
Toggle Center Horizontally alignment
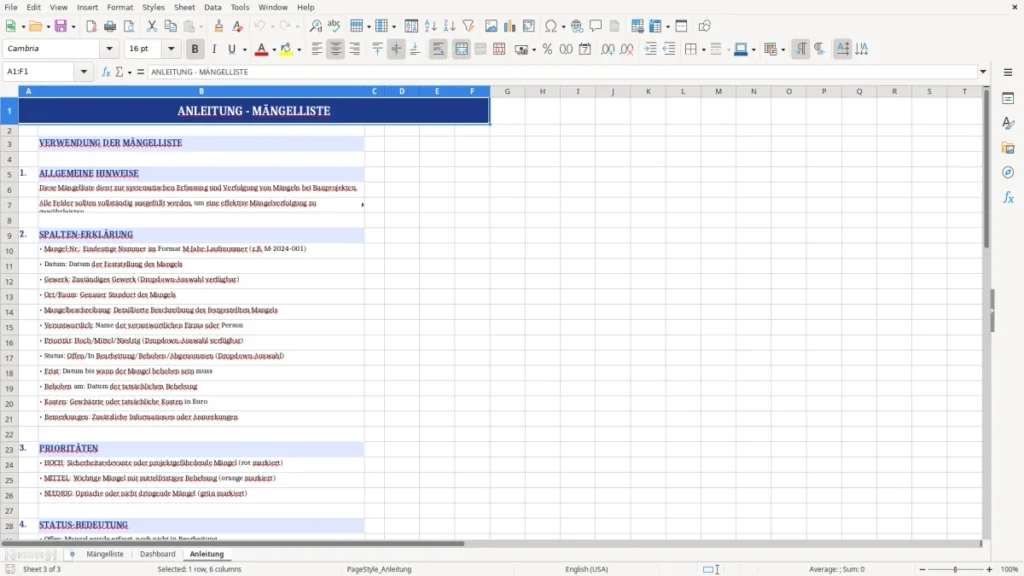tap(336, 49)
